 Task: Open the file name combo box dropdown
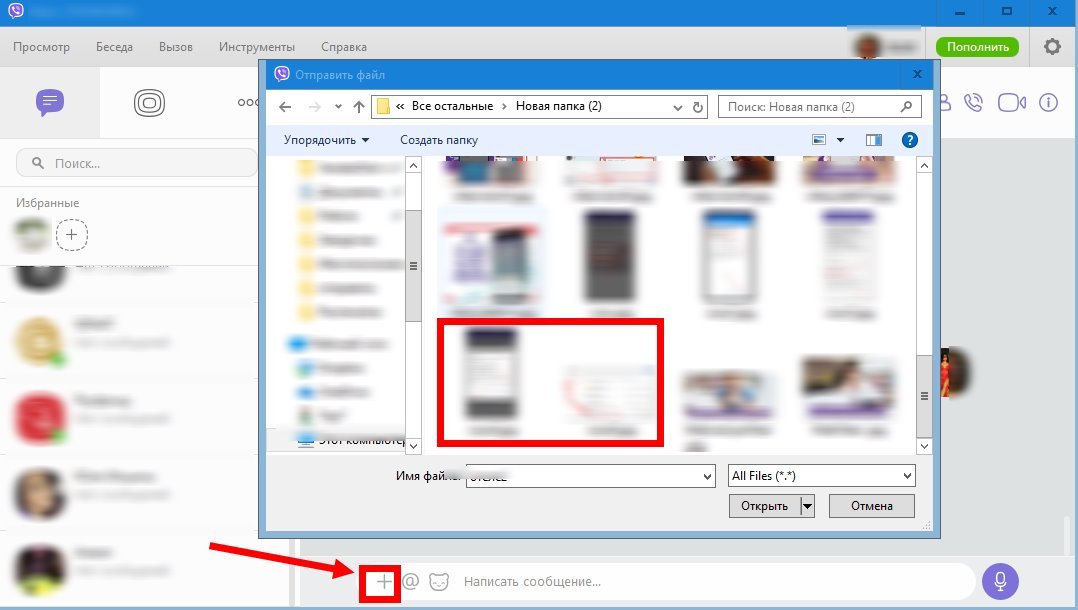708,476
